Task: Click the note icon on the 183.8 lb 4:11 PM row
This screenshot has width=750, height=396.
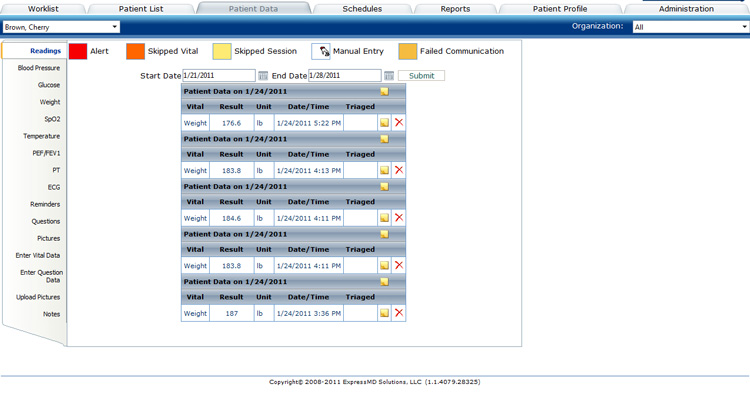Action: click(x=385, y=265)
